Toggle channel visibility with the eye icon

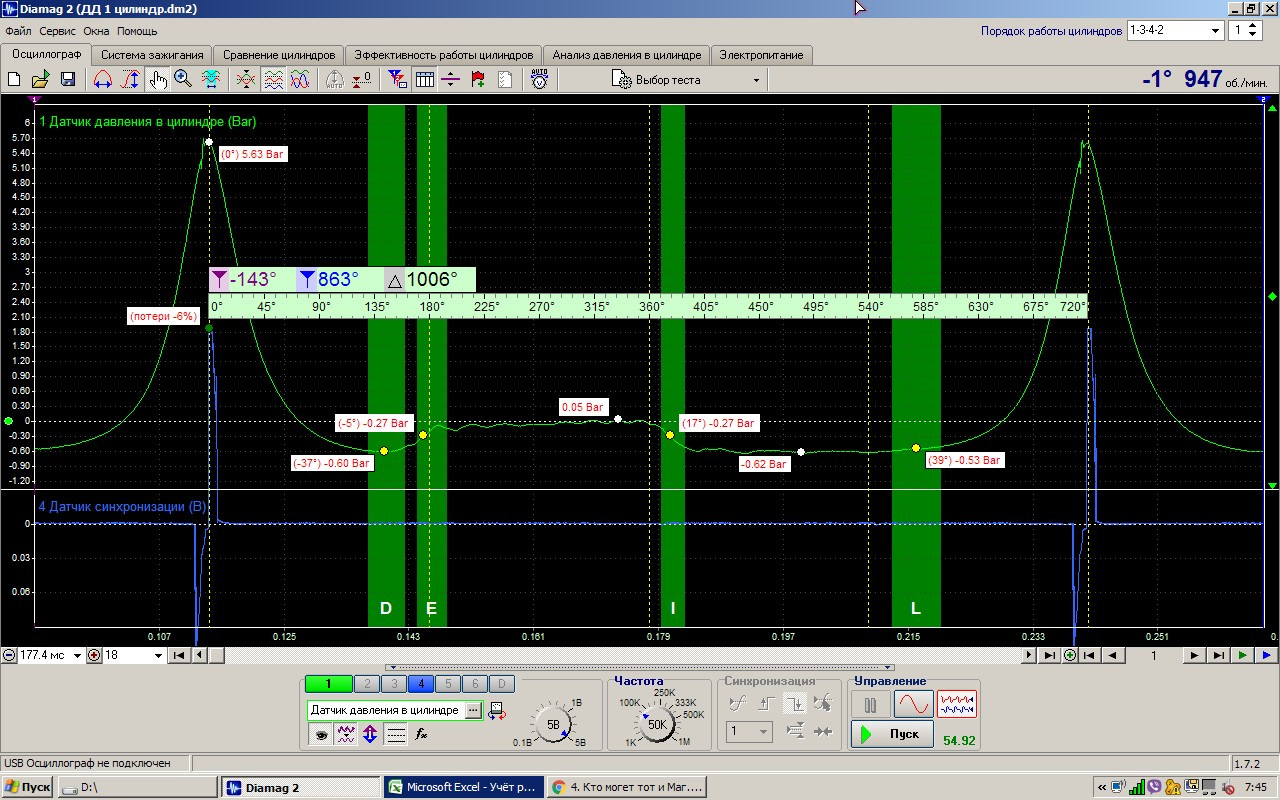(x=321, y=734)
